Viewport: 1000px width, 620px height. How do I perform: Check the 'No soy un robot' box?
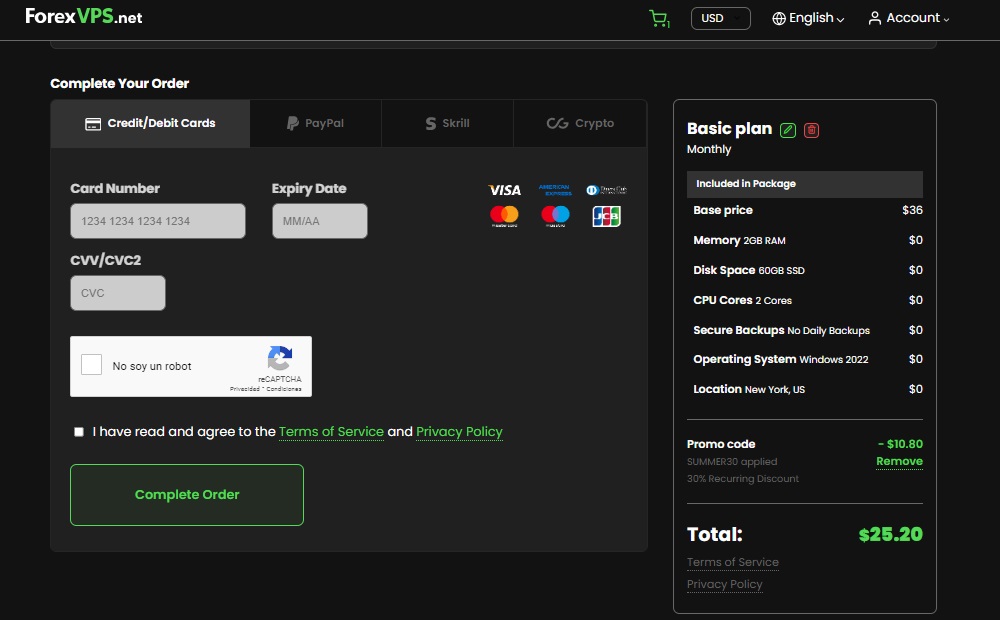92,365
